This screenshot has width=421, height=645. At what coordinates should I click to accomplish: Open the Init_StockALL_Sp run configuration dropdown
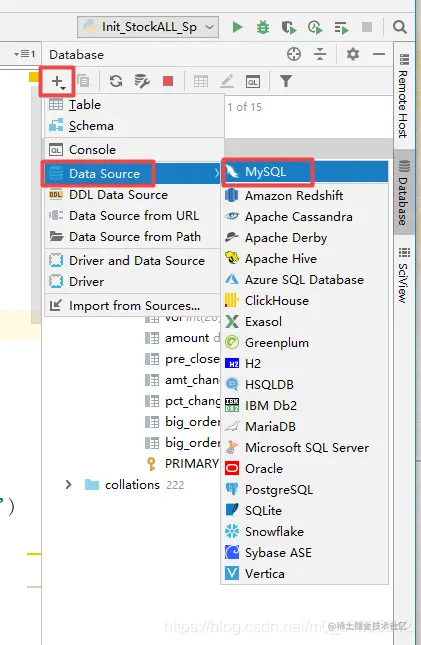(x=148, y=27)
